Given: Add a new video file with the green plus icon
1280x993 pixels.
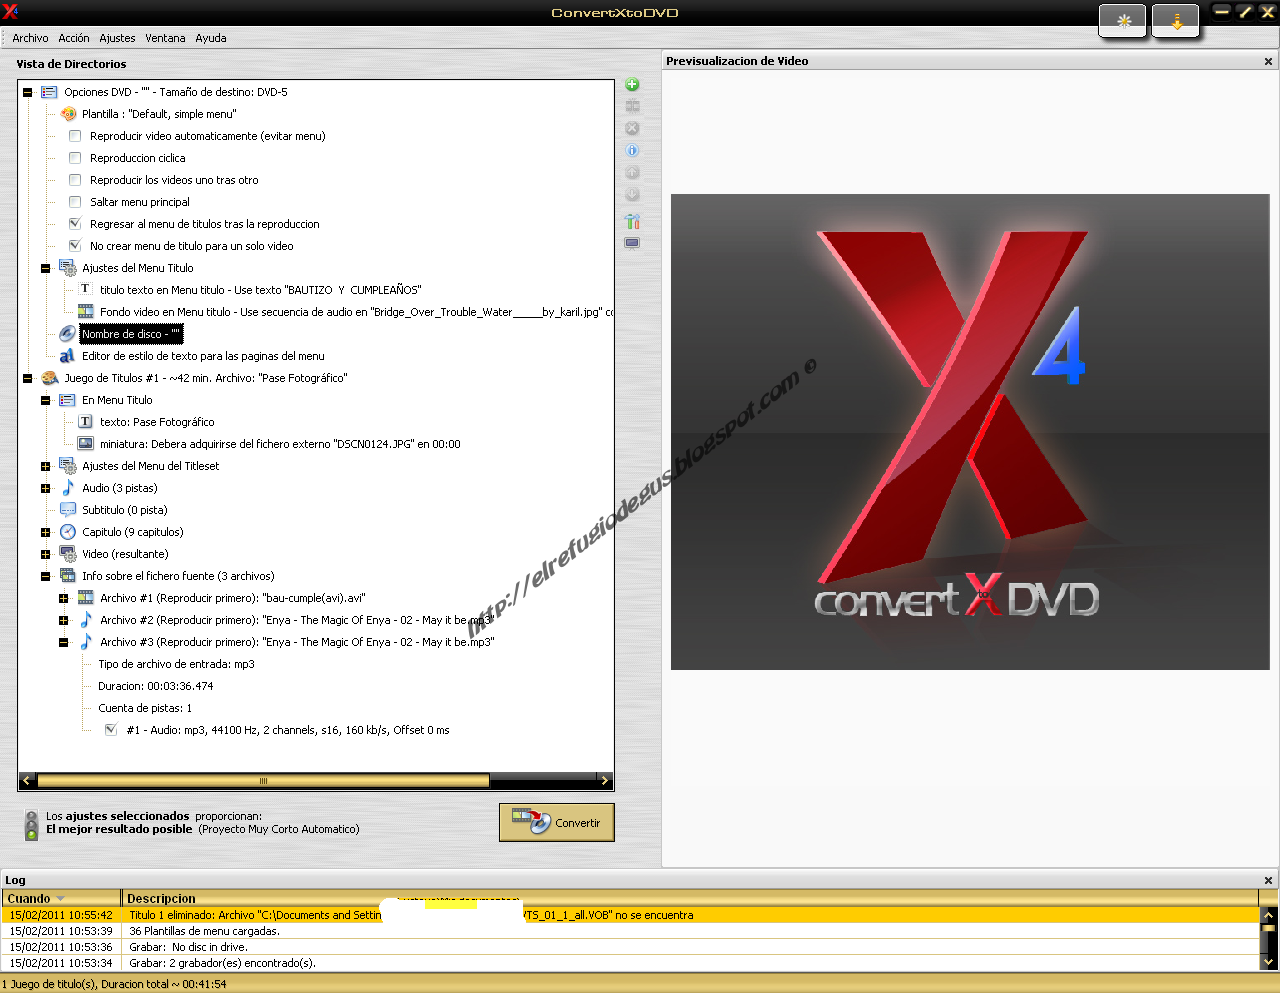Looking at the screenshot, I should [631, 85].
